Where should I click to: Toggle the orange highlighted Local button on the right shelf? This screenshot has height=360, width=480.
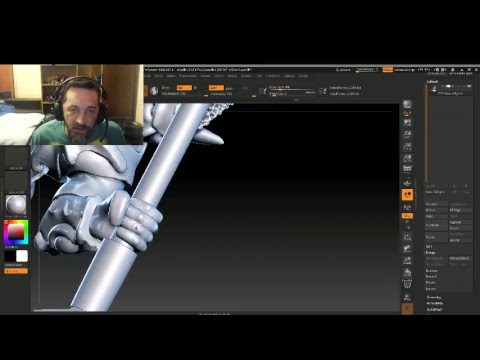(x=407, y=195)
